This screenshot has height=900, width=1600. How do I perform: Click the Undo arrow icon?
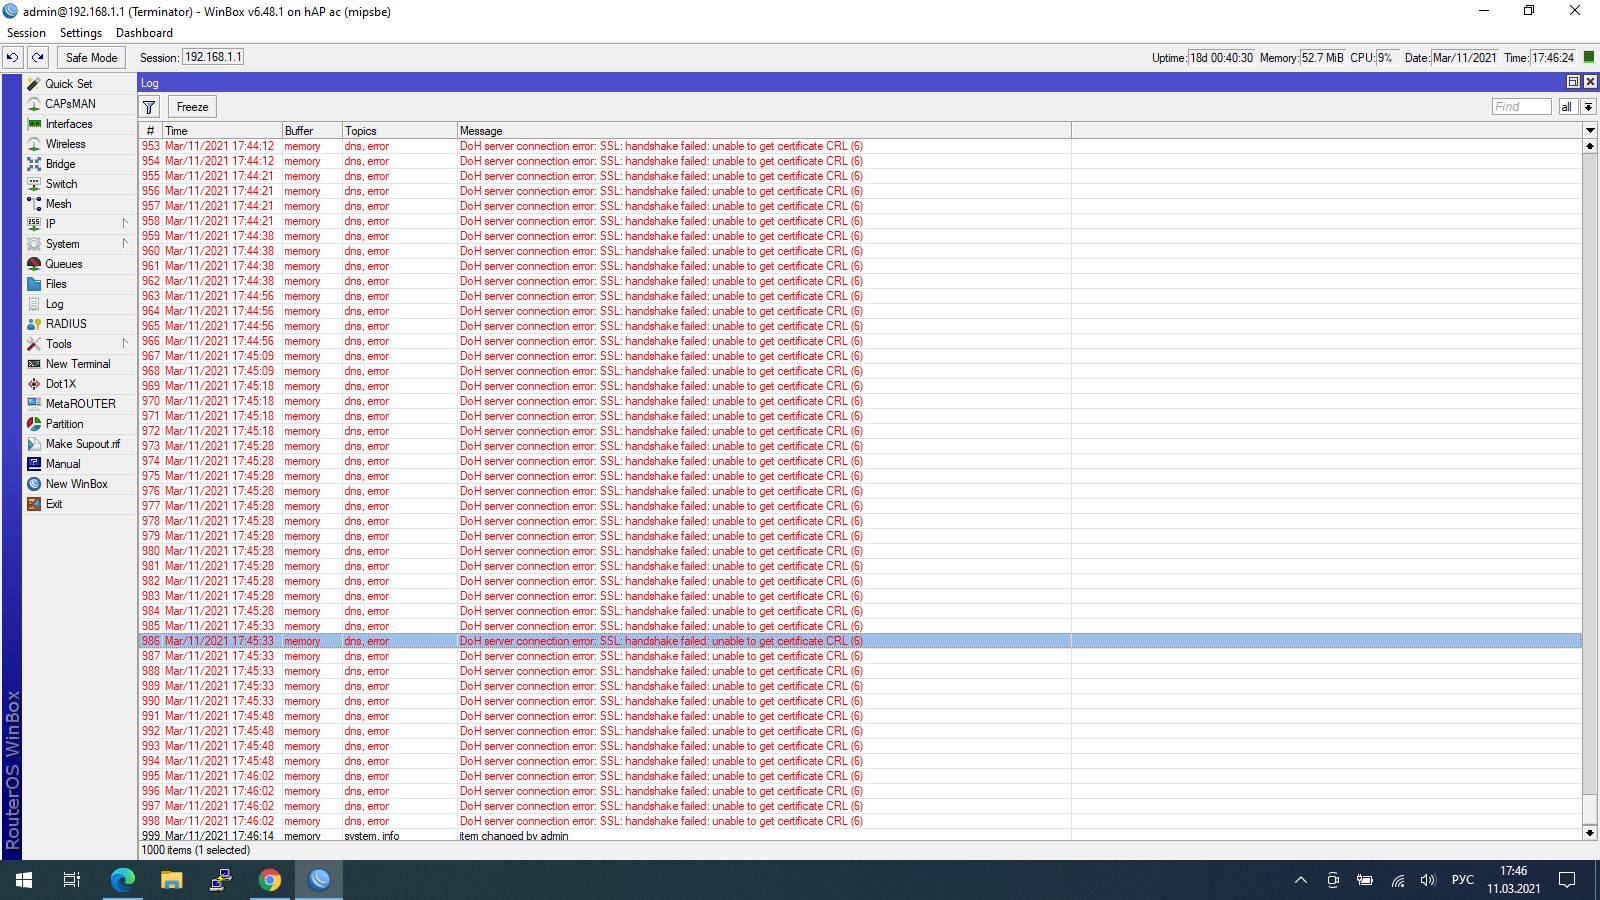[12, 58]
